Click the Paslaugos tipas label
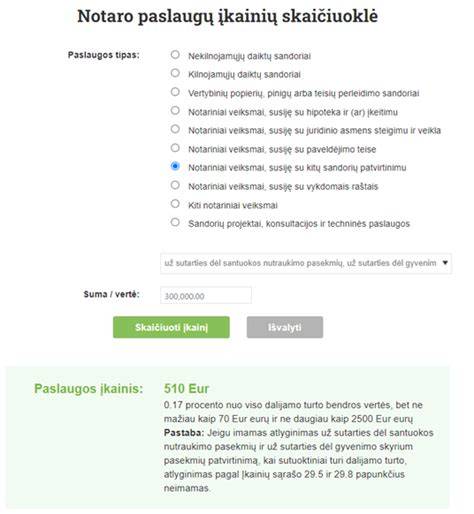 [x=104, y=55]
